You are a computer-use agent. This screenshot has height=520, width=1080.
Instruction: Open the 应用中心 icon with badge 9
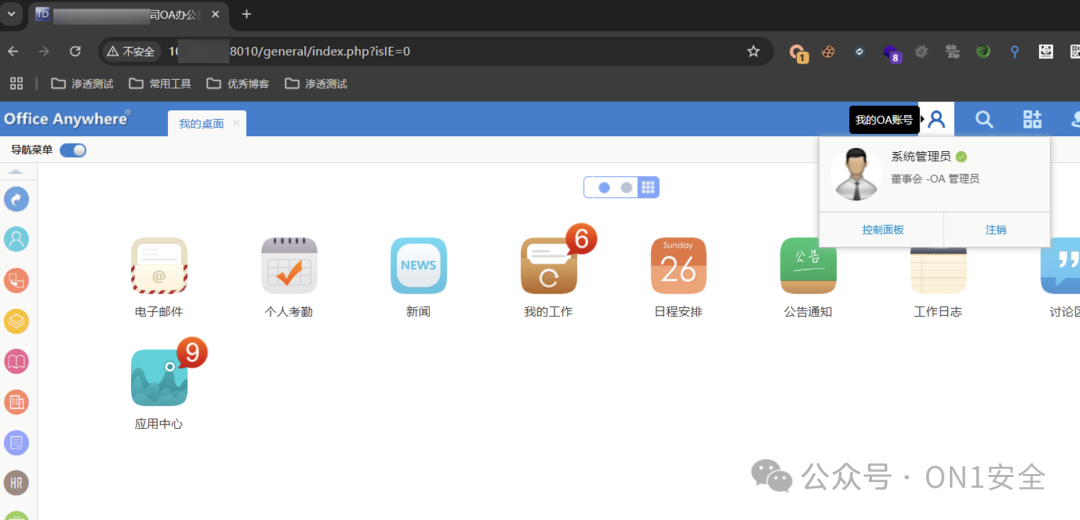pyautogui.click(x=159, y=377)
